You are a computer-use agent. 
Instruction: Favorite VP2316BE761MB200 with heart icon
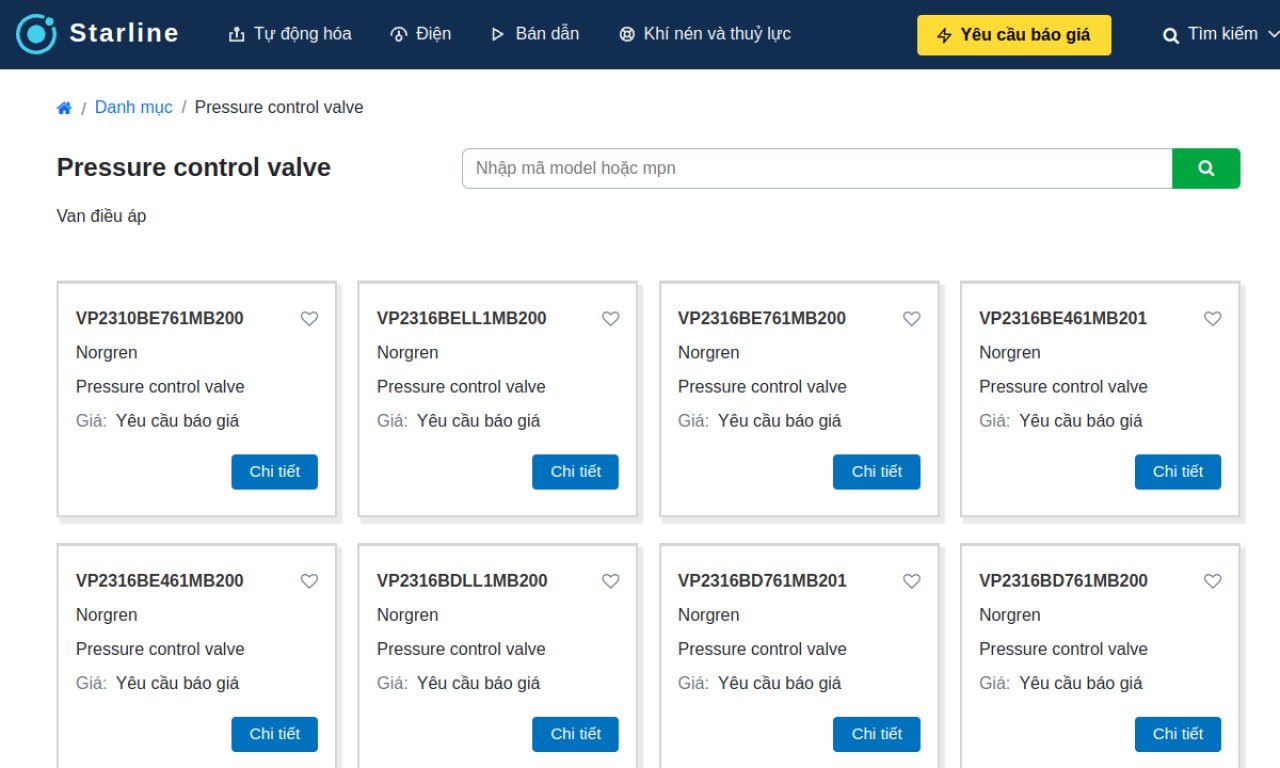[x=911, y=319]
